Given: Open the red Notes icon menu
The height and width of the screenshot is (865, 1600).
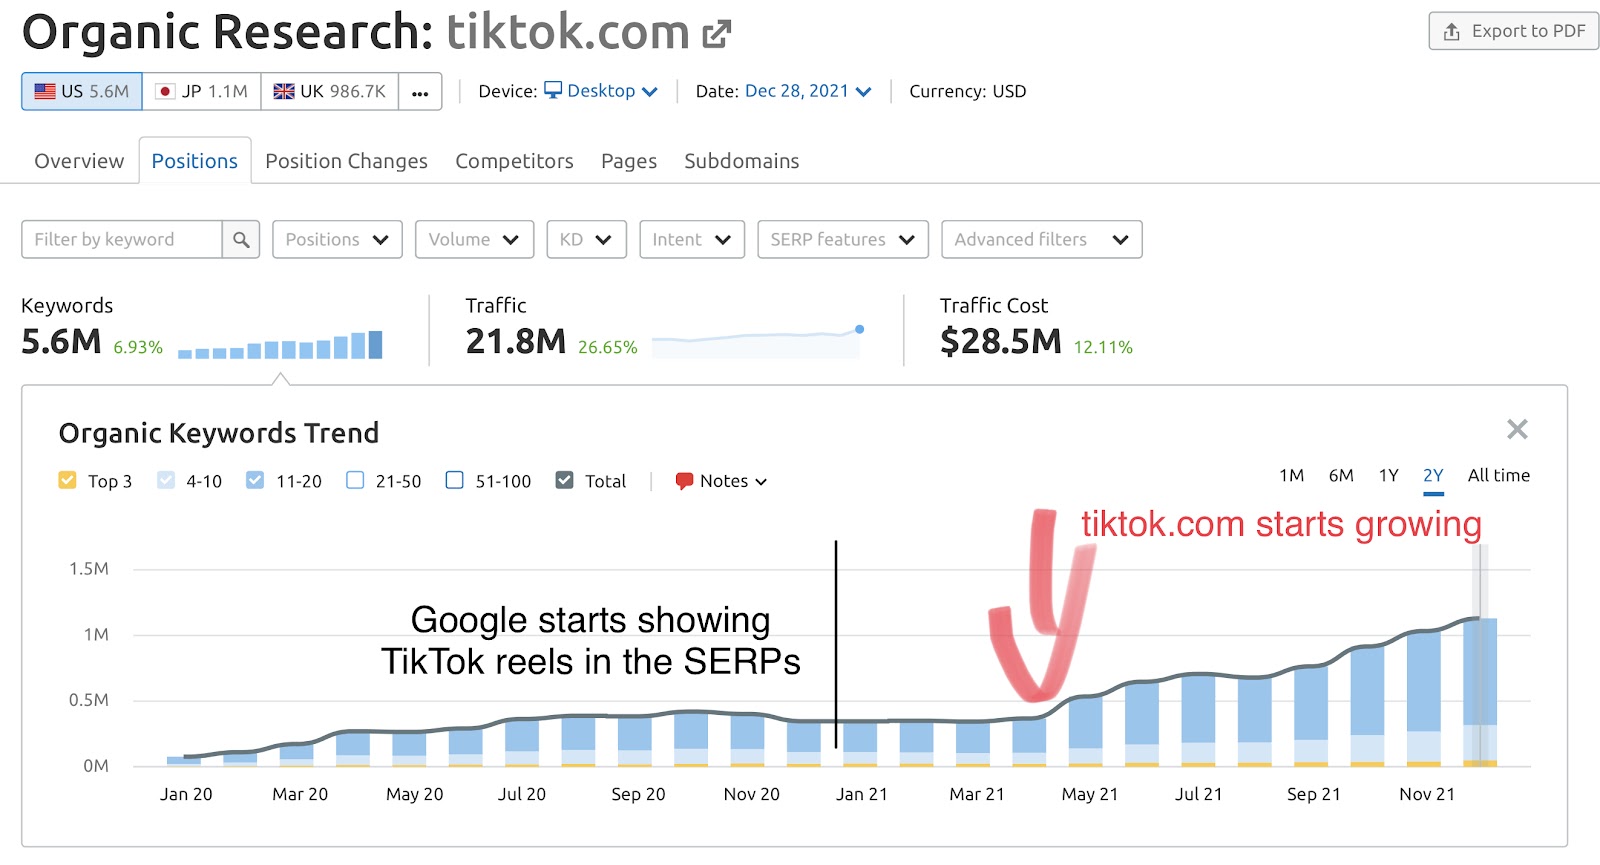Looking at the screenshot, I should pyautogui.click(x=684, y=481).
